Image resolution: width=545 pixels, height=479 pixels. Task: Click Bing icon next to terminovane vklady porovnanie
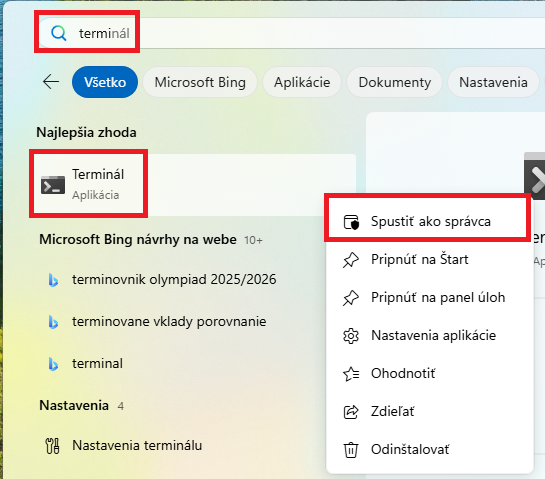click(x=53, y=322)
